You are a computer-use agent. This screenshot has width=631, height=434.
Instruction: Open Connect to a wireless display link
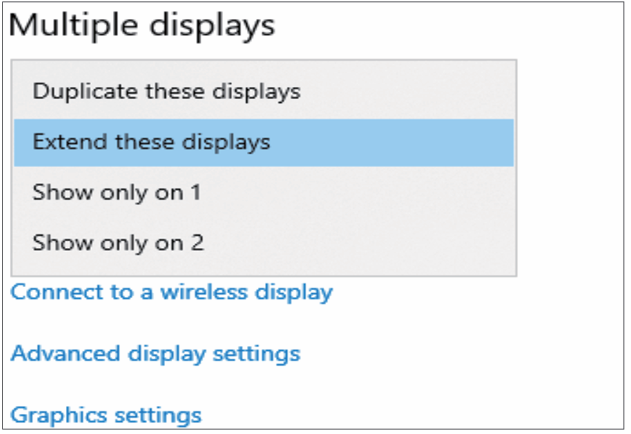[x=171, y=293]
